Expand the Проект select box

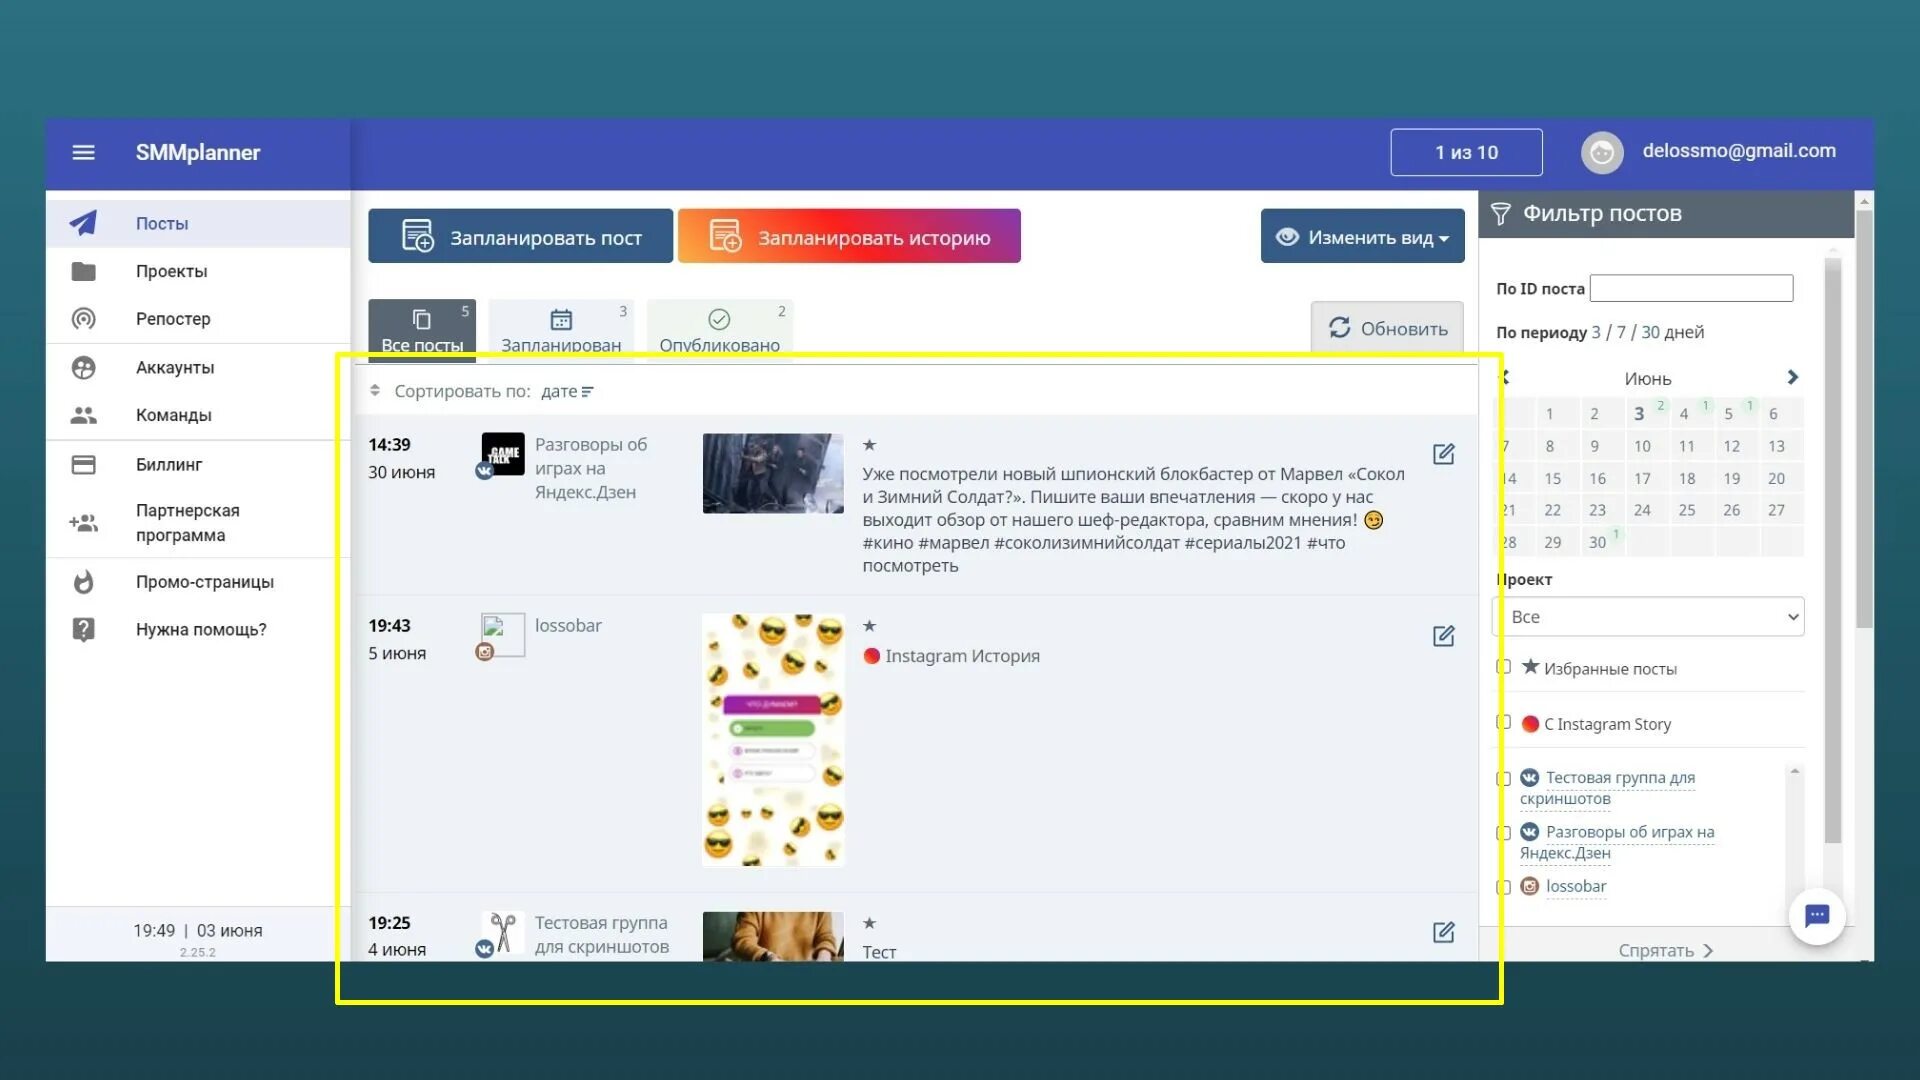(1647, 617)
